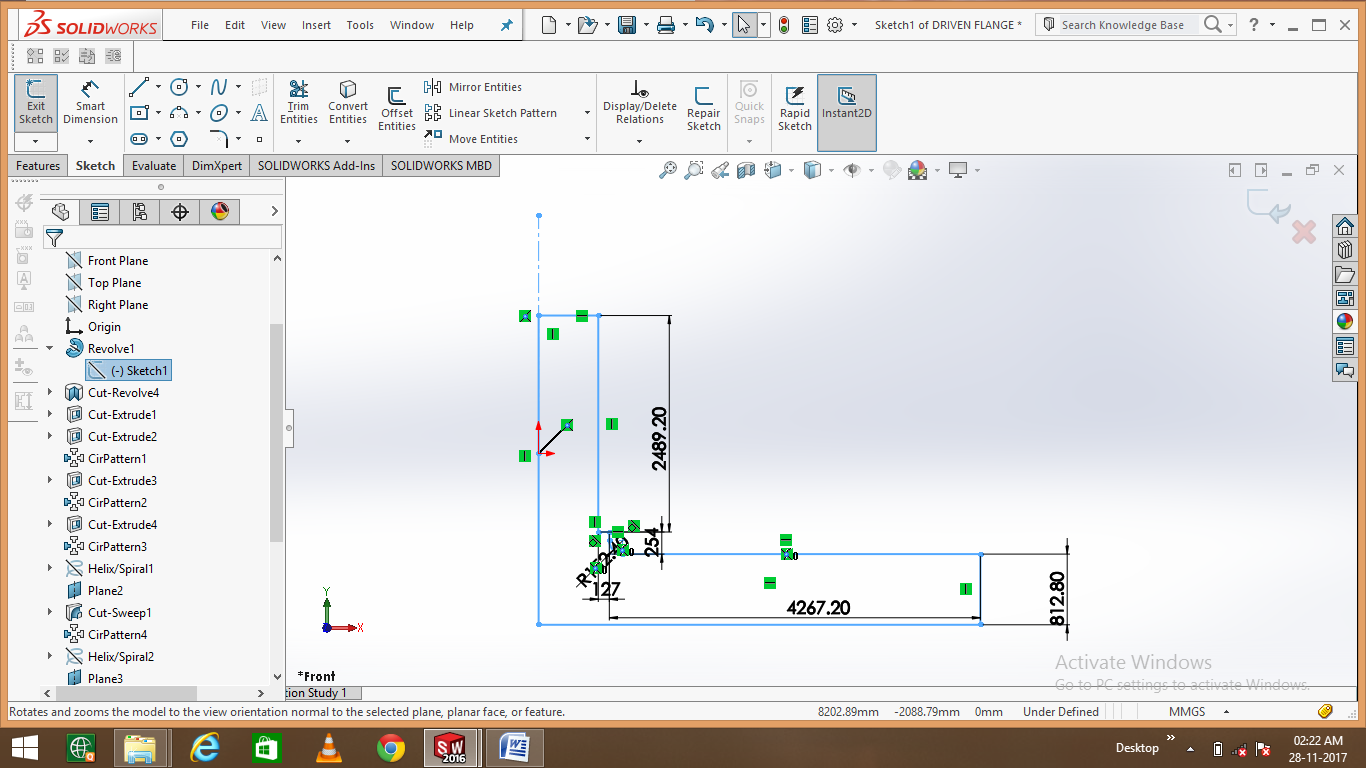Run the Repair Sketch tool
1366x768 pixels.
[703, 105]
